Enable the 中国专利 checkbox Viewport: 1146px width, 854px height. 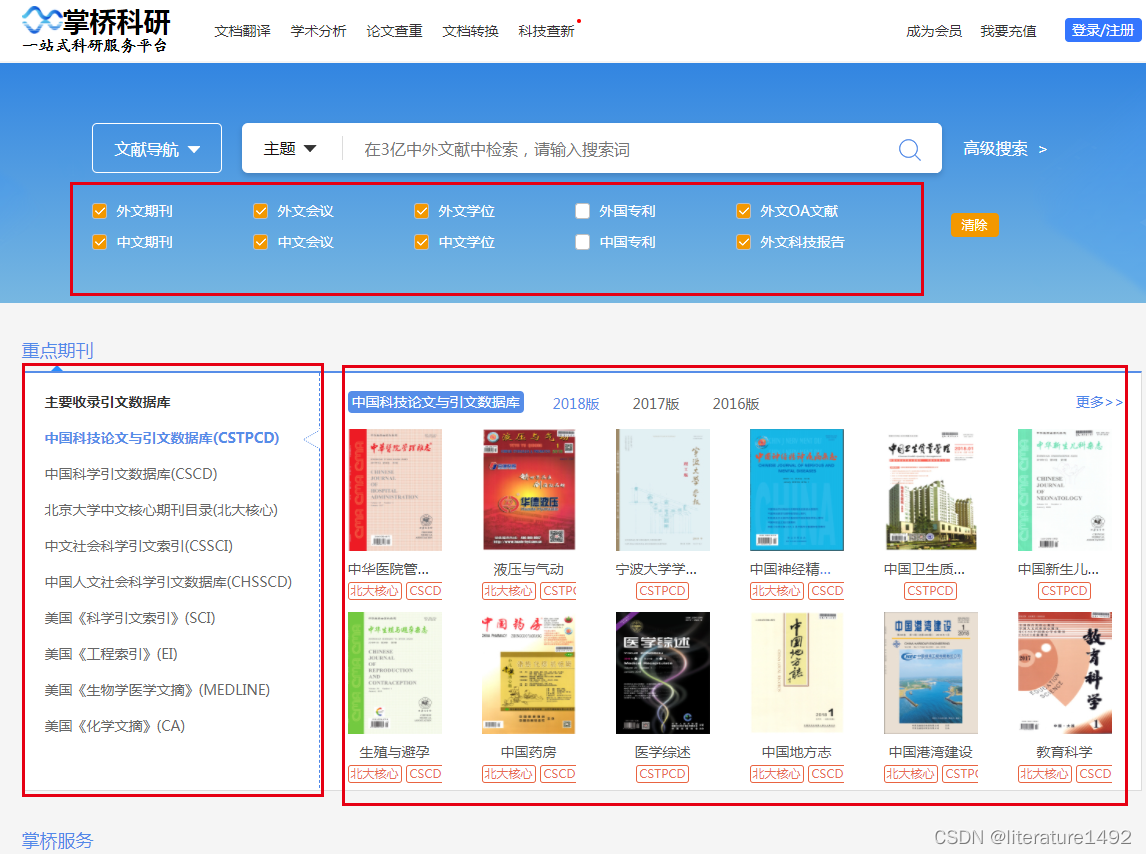tap(583, 242)
